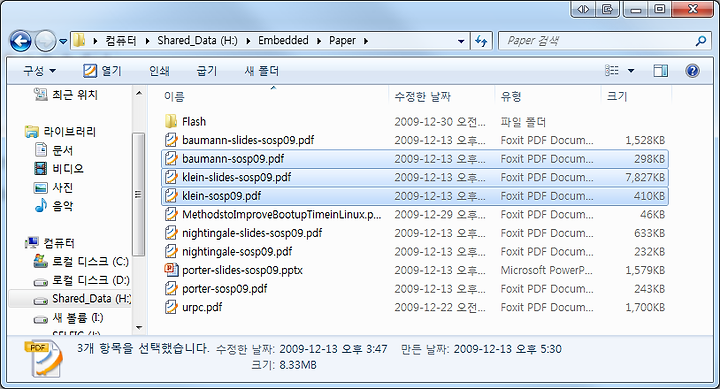The image size is (720, 389).
Task: Select porter-sosp09.pdf file icon
Action: [171, 289]
